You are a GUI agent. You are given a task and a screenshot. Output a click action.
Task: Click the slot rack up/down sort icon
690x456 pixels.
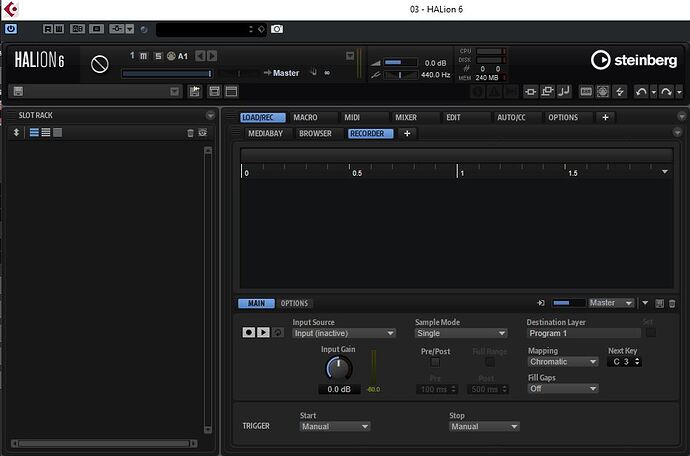pos(16,132)
